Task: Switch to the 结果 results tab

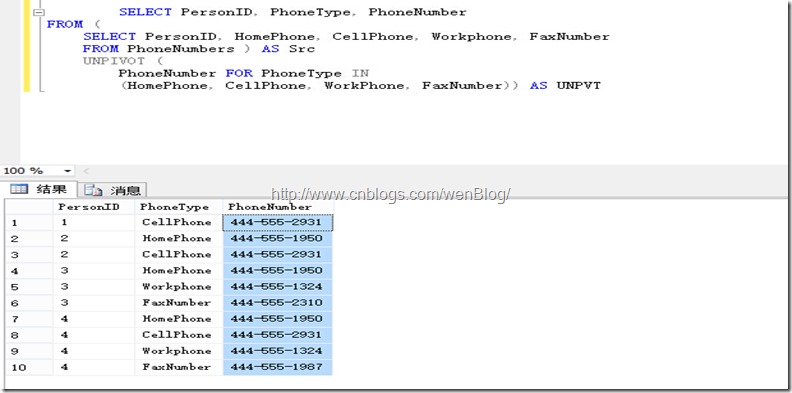Action: [x=39, y=189]
